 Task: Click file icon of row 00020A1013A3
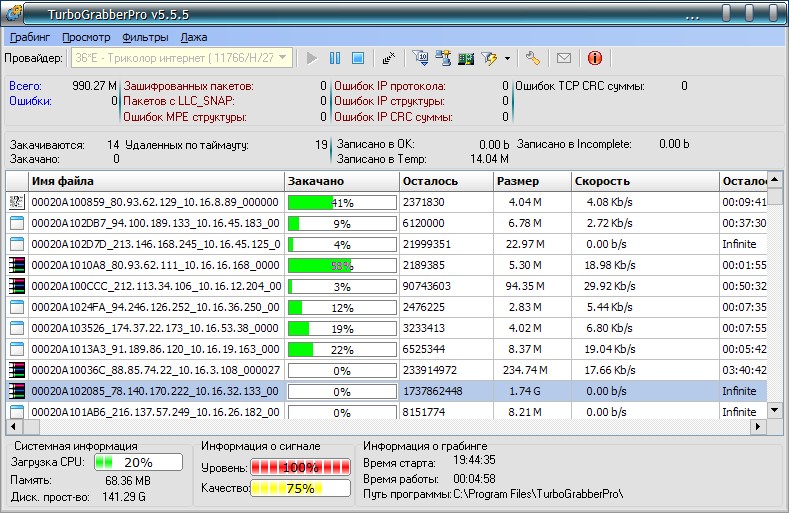17,349
